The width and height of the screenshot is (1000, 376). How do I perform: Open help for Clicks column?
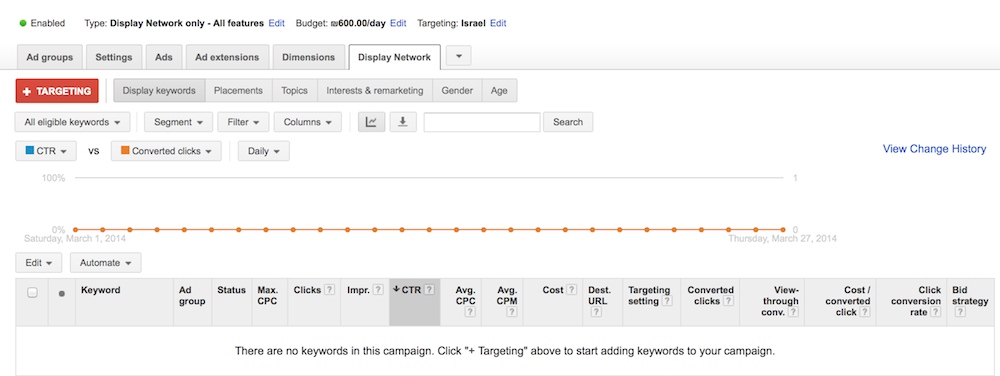point(329,289)
